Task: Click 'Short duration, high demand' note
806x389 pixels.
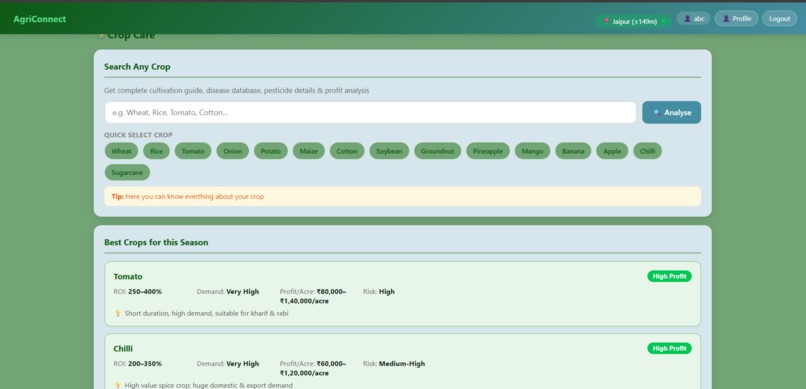Action: 206,313
